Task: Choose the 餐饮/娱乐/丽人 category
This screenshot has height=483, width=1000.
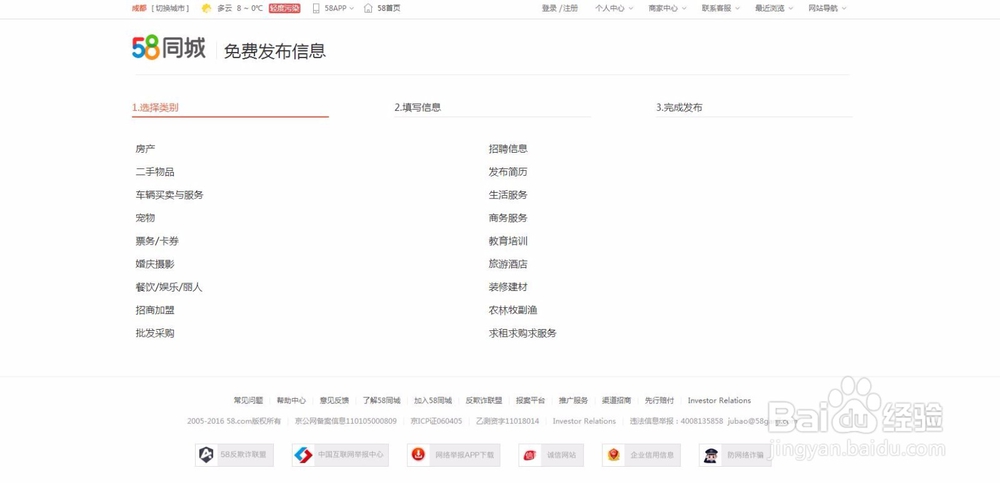Action: click(169, 287)
